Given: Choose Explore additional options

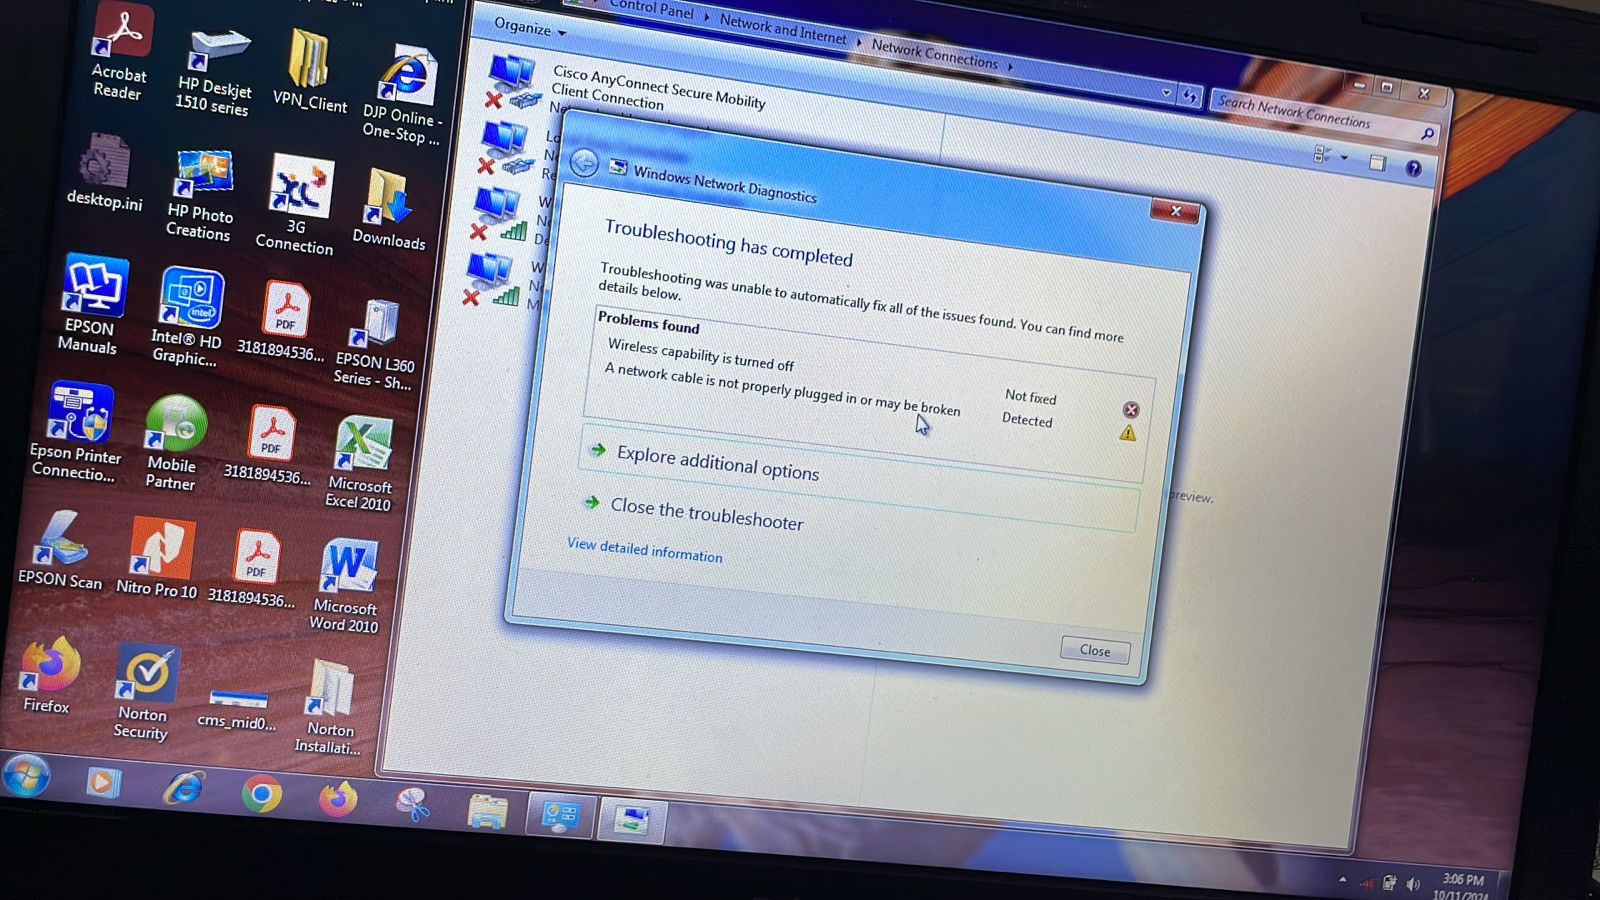Looking at the screenshot, I should tap(717, 462).
